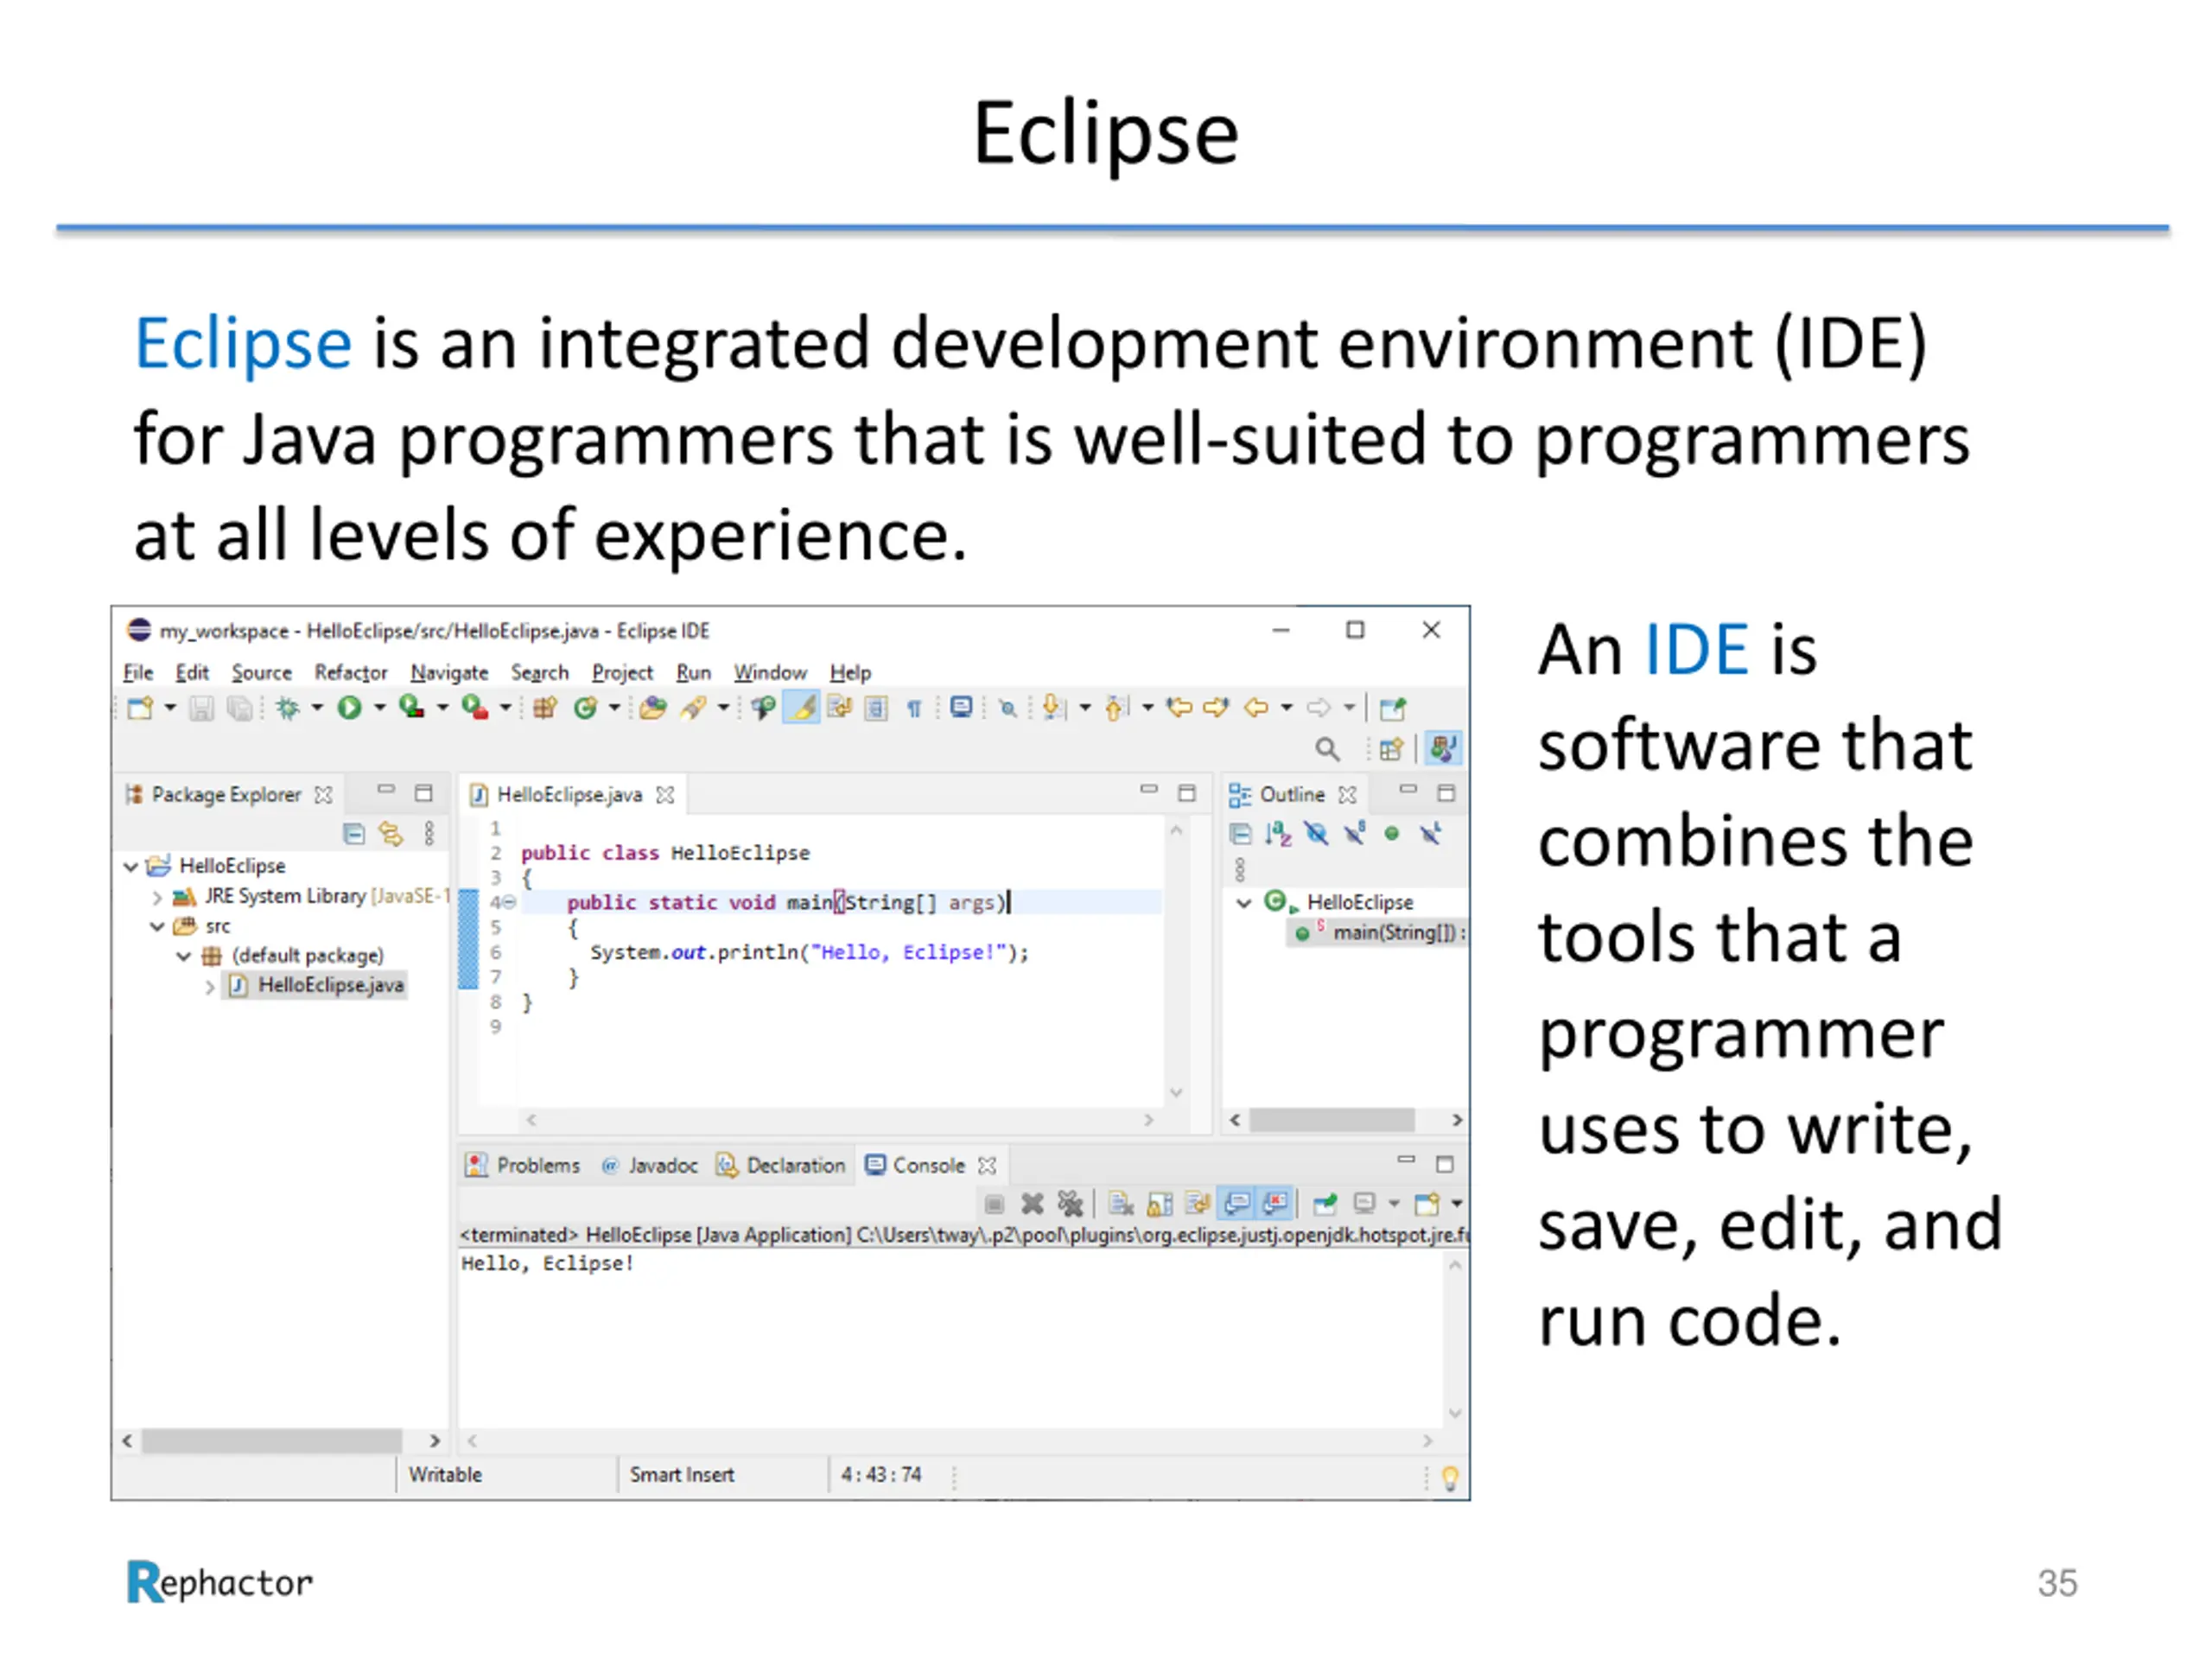Toggle Mark Occurrences highlighter icon
2212x1659 pixels.
[x=802, y=708]
